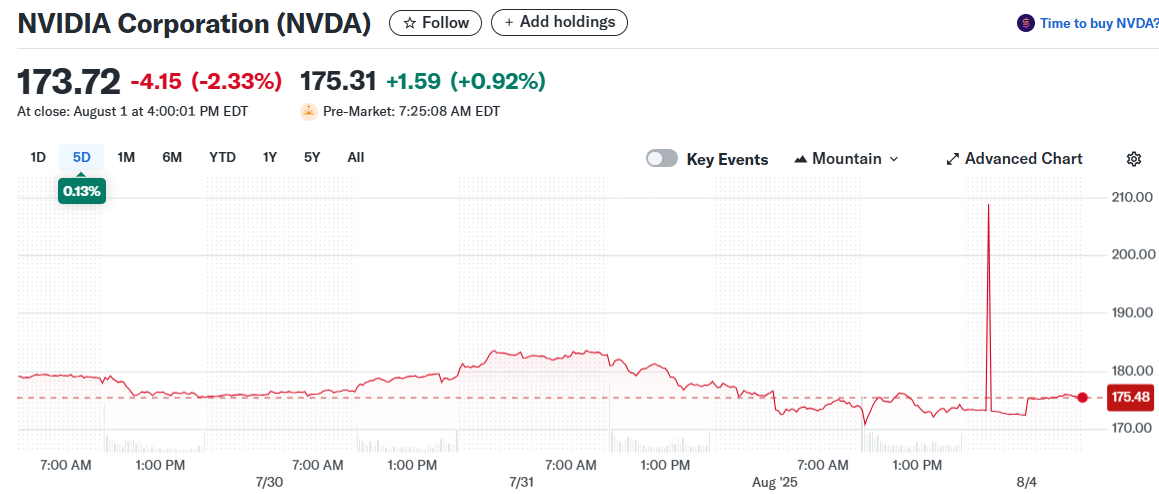
Task: Toggle the Key Events switch
Action: [662, 158]
